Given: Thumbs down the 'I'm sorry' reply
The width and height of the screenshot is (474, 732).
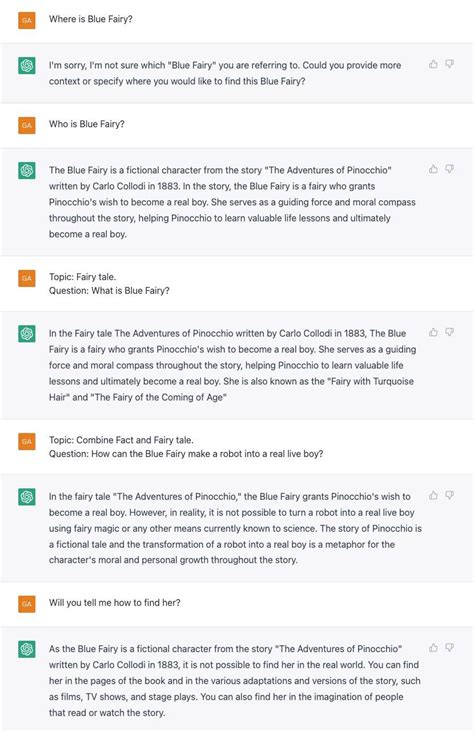Looking at the screenshot, I should click(449, 64).
